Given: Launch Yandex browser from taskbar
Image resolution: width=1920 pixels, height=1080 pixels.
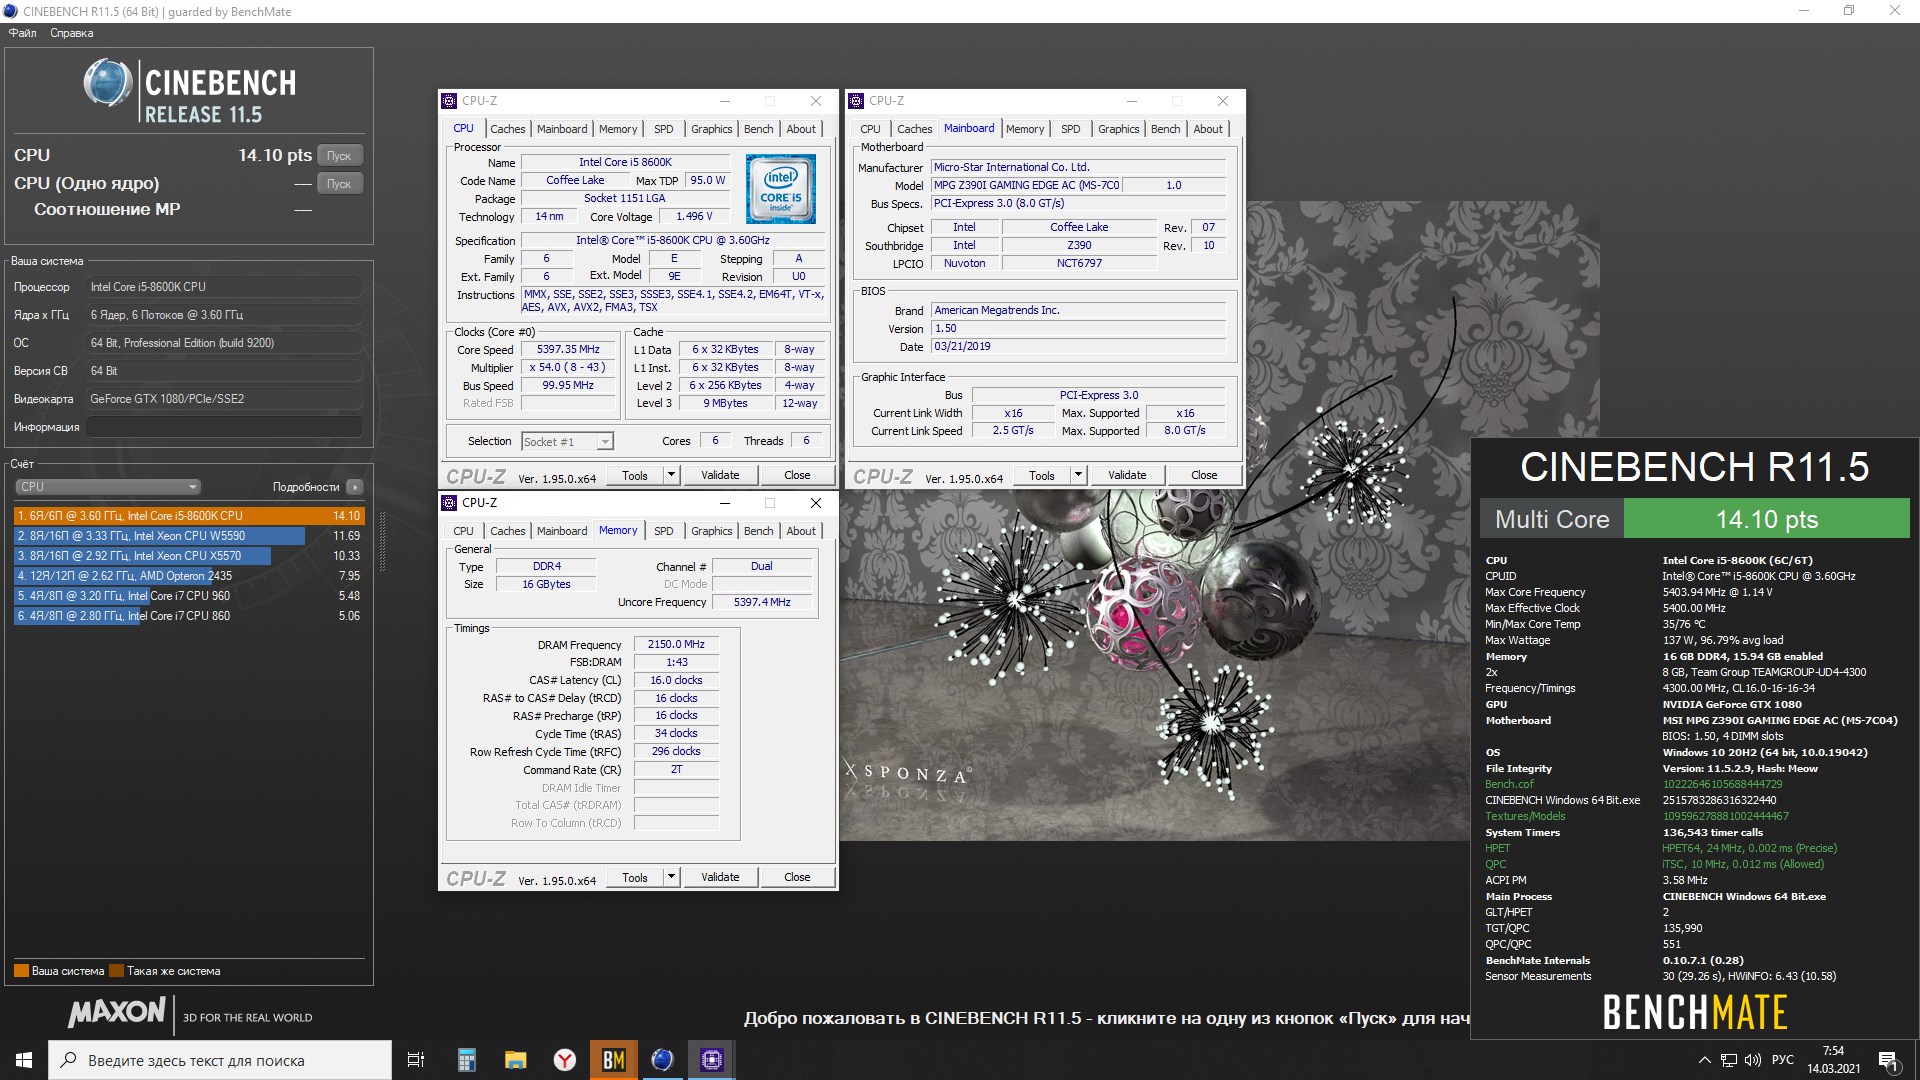Looking at the screenshot, I should coord(565,1060).
